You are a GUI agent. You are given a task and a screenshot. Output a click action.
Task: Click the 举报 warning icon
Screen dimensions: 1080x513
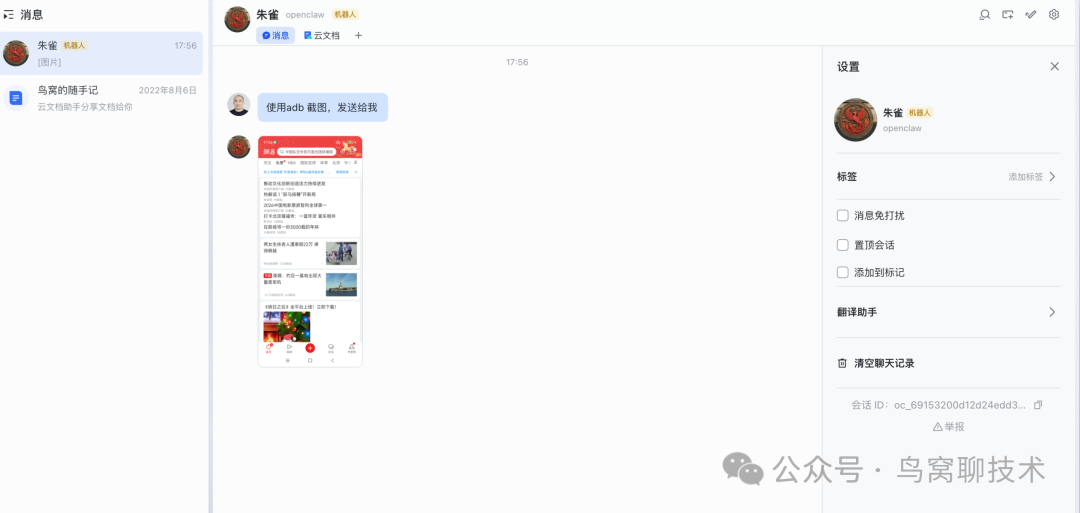click(x=937, y=427)
